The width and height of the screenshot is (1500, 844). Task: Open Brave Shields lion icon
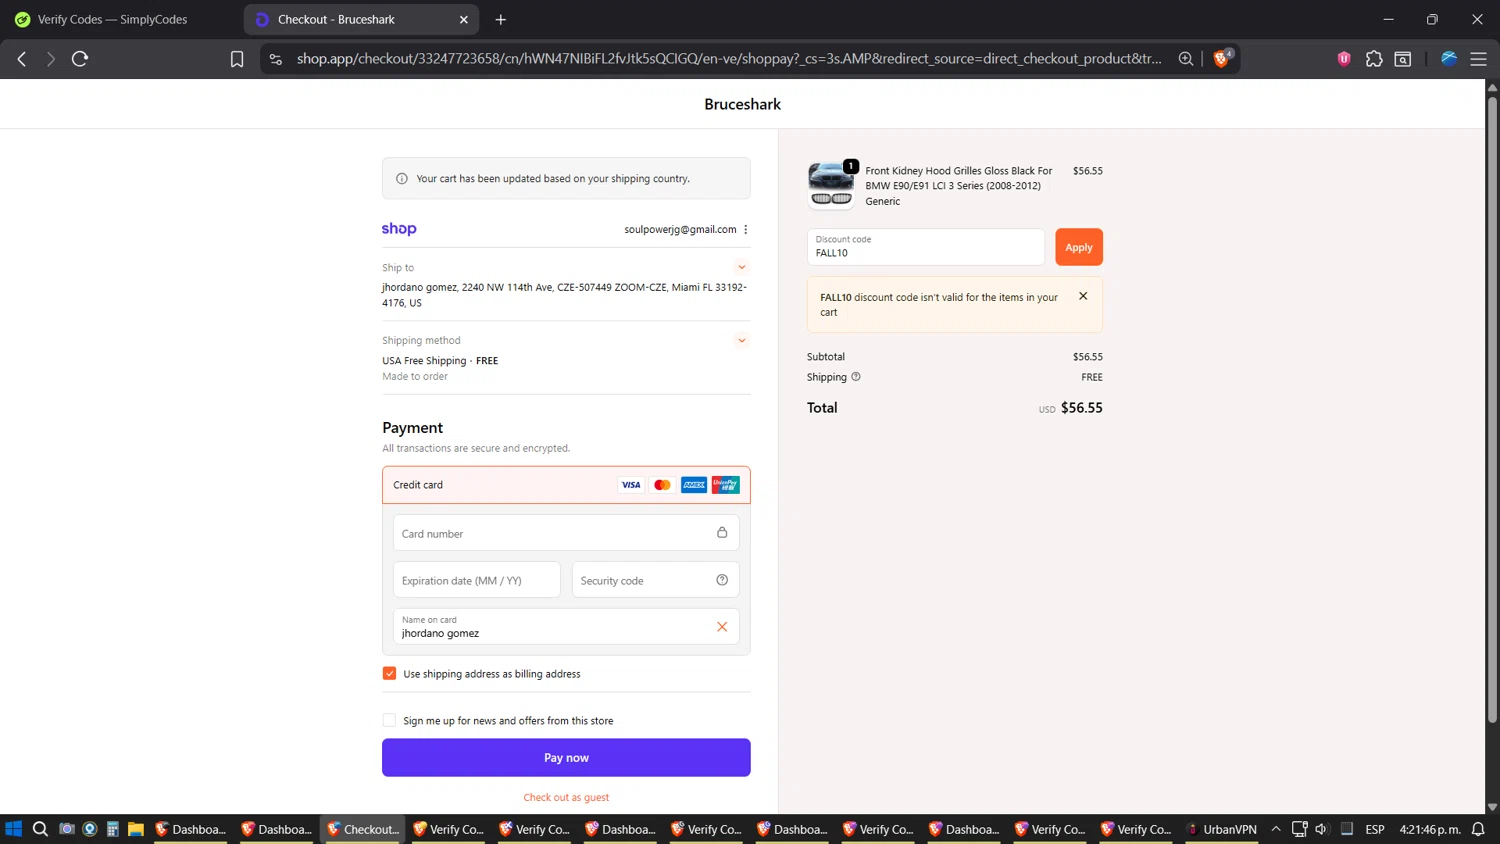coord(1221,59)
